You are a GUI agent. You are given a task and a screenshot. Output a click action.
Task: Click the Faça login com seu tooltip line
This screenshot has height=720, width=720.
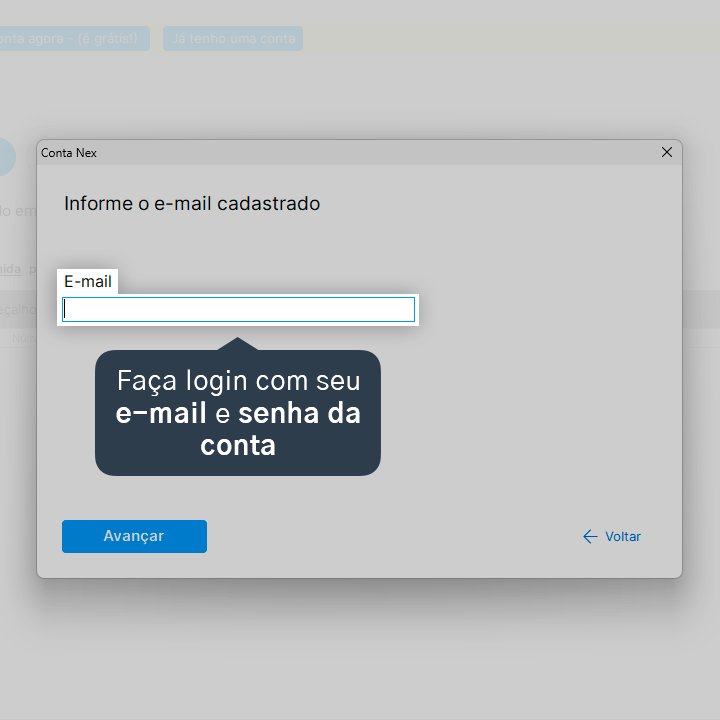[x=238, y=381]
